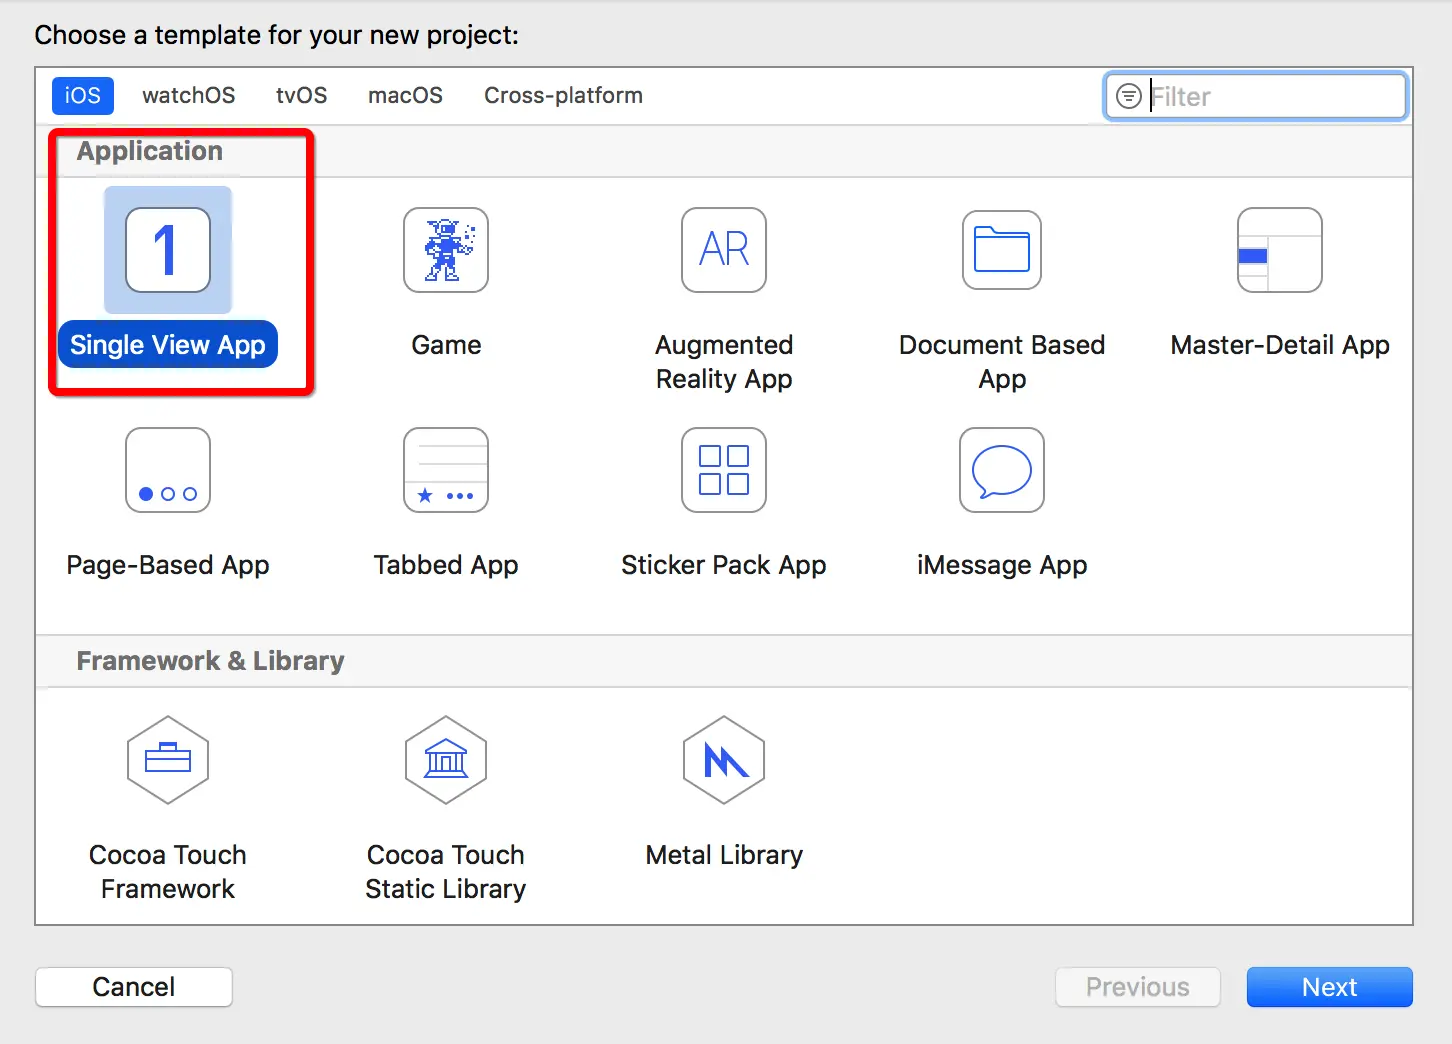
Task: Open the Cross-platform tab
Action: coord(563,96)
